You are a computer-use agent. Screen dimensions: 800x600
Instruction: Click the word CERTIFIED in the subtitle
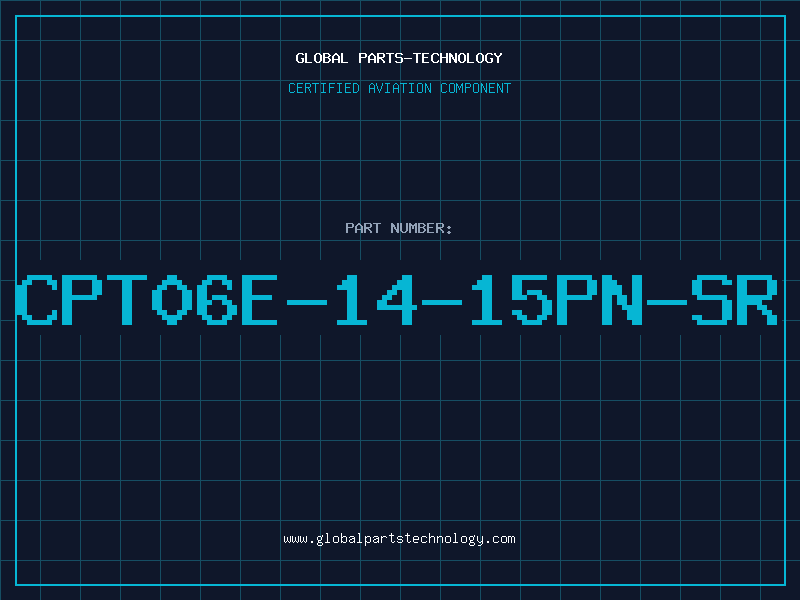(324, 88)
